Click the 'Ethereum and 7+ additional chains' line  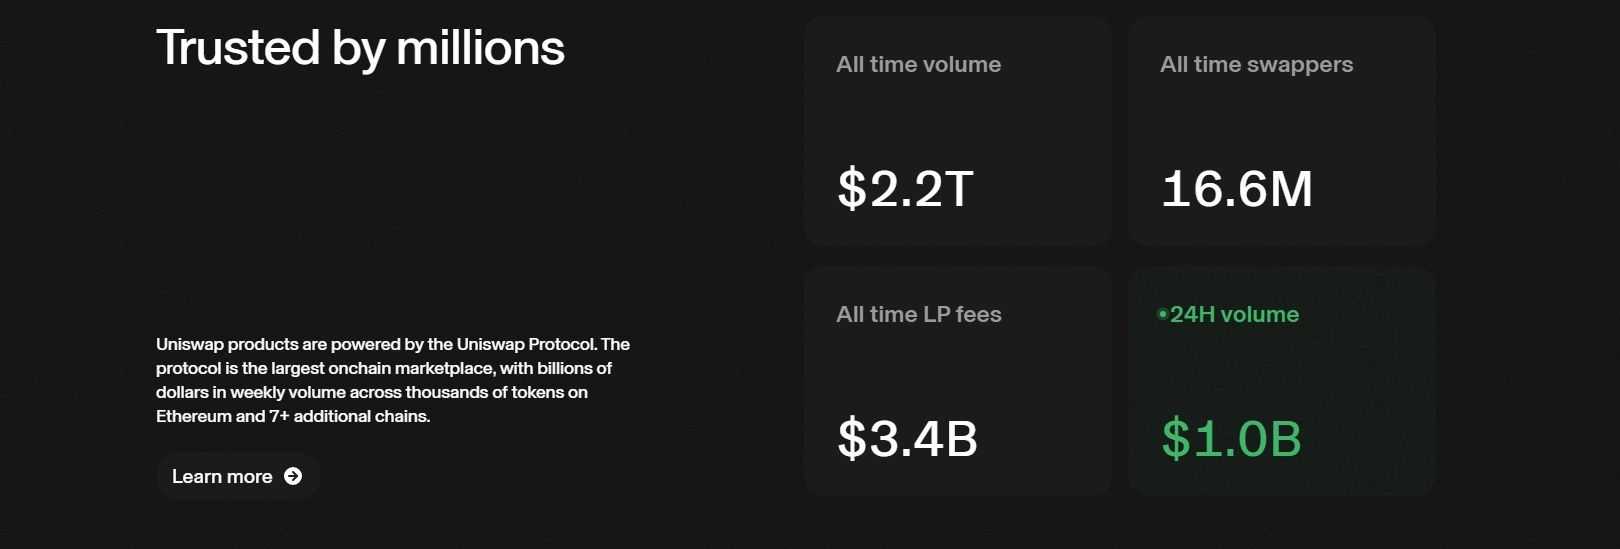(x=293, y=416)
